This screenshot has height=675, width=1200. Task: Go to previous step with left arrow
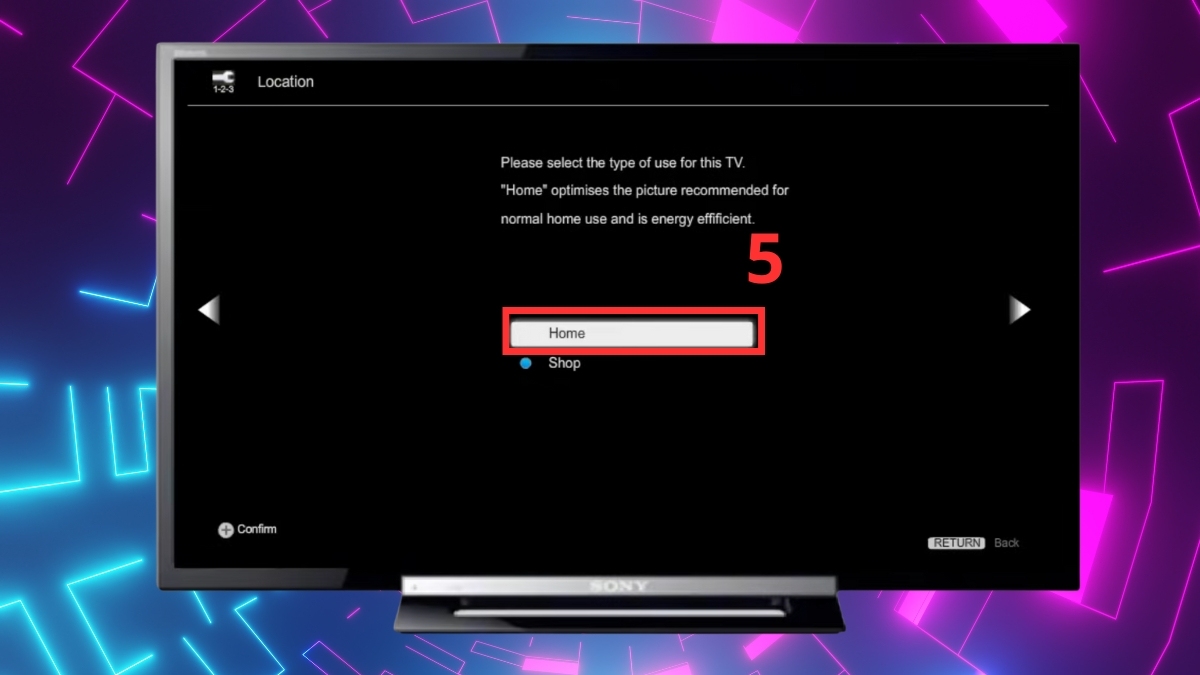[x=209, y=310]
